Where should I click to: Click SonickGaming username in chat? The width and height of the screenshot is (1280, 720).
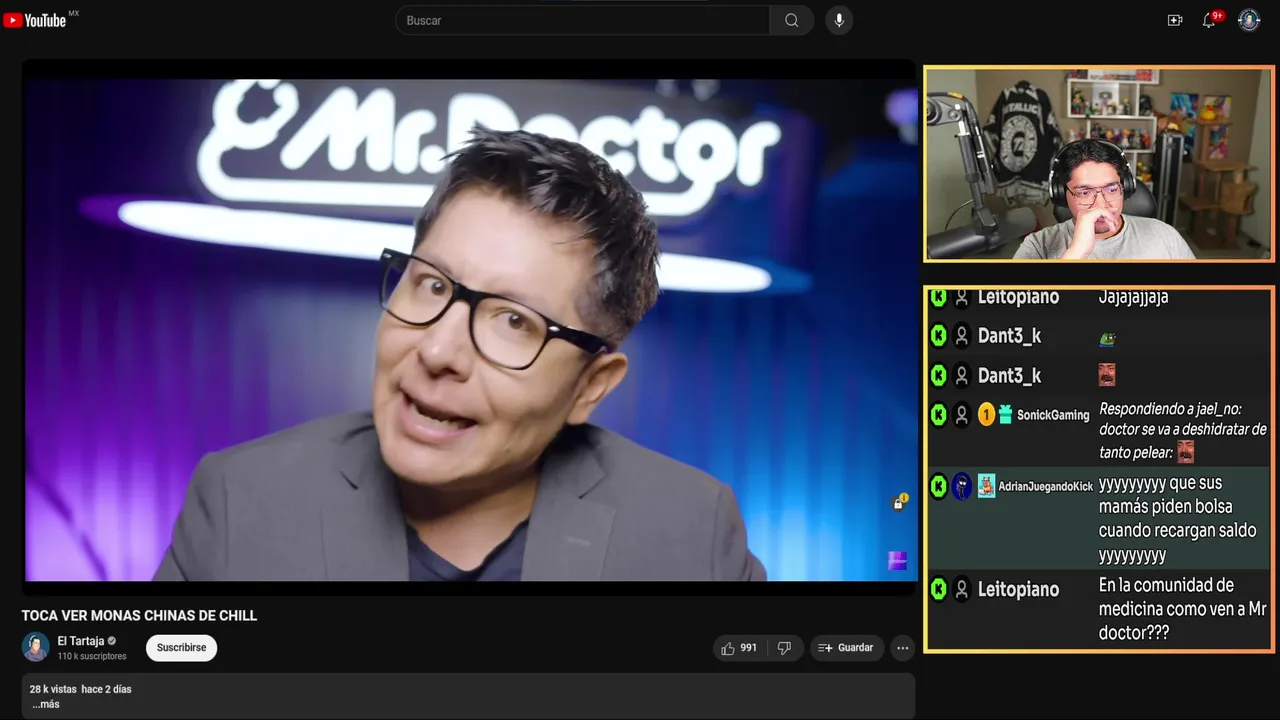(x=1053, y=415)
